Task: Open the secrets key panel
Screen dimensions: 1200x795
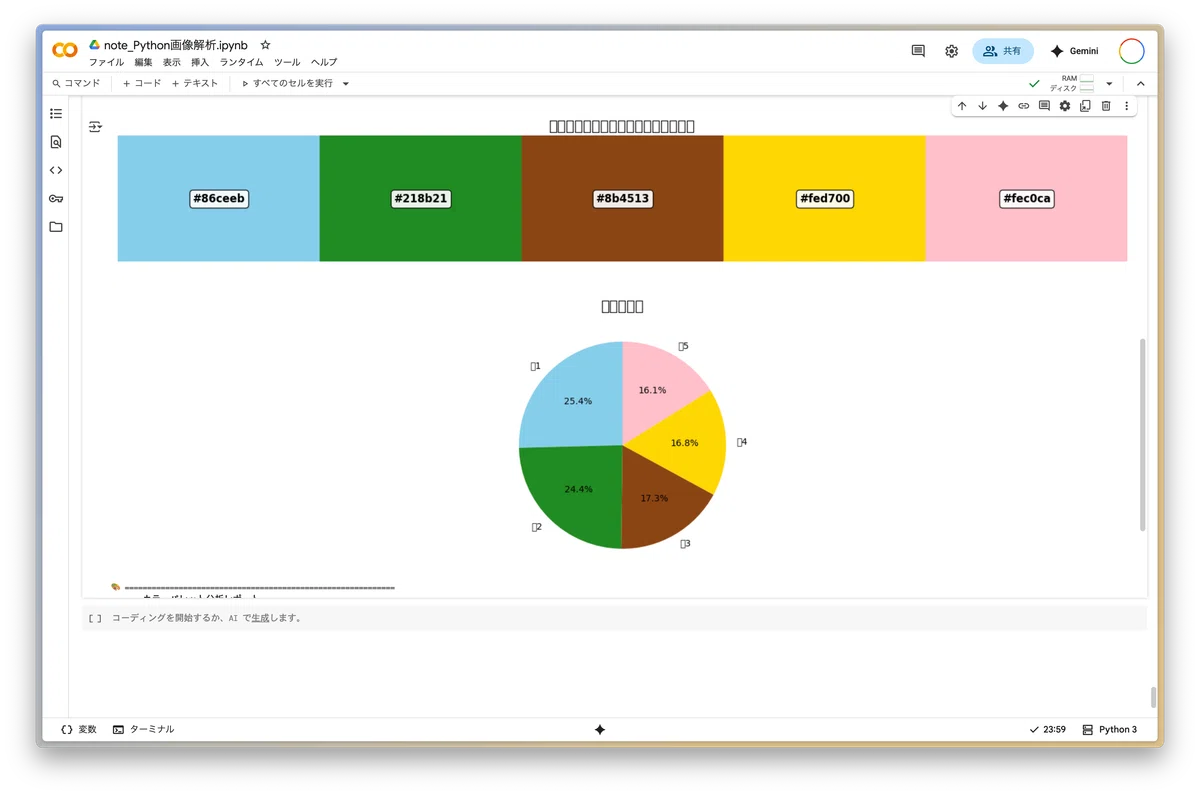Action: coord(56,198)
